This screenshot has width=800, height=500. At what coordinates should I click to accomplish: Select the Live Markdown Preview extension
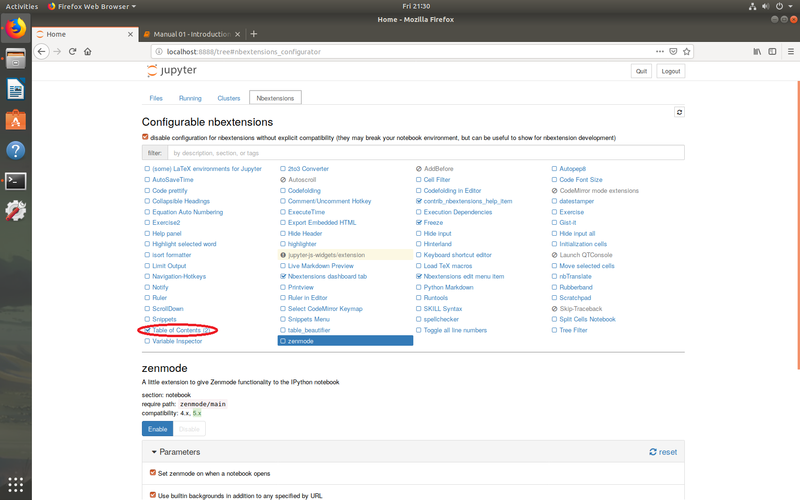coord(320,266)
